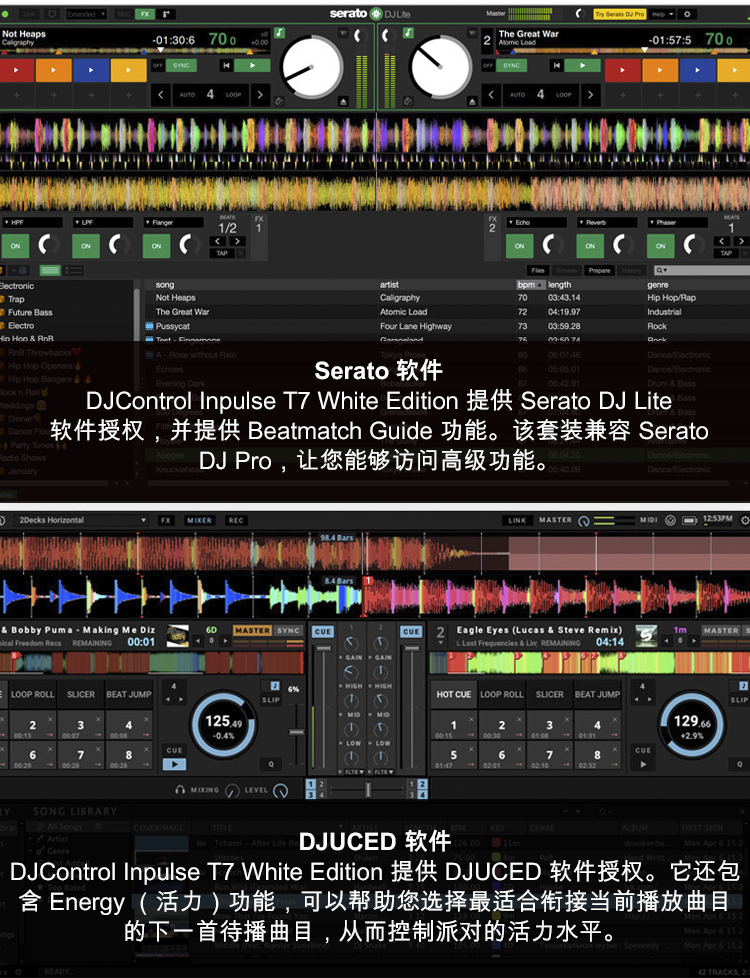The image size is (750, 978).
Task: Click the DJUCED left deck play icon
Action: coord(174,764)
